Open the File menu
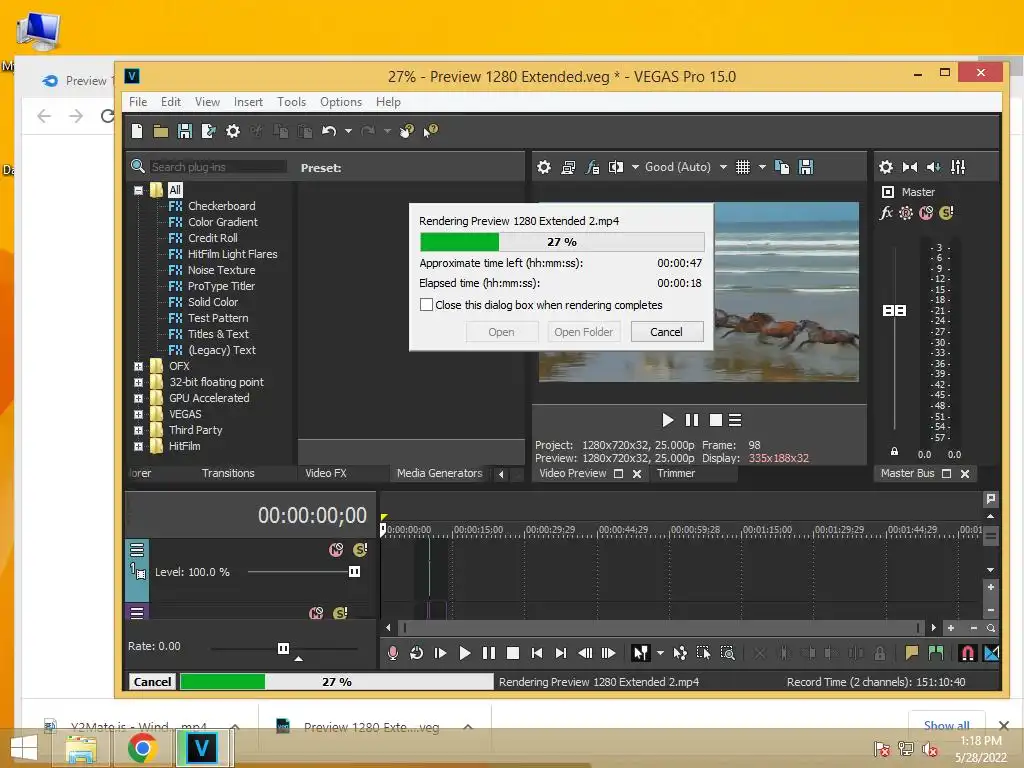1024x768 pixels. 138,102
